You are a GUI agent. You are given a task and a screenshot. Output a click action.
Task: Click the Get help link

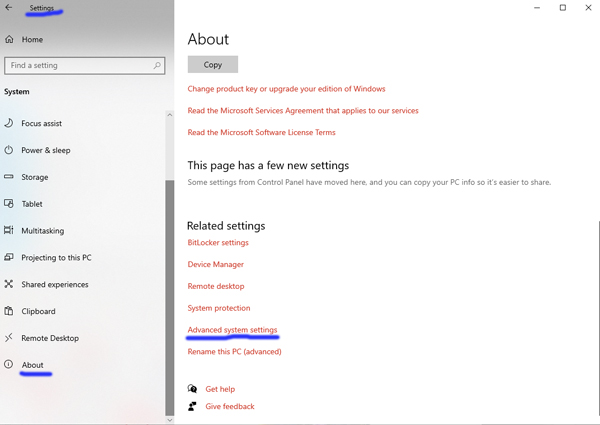pyautogui.click(x=220, y=389)
